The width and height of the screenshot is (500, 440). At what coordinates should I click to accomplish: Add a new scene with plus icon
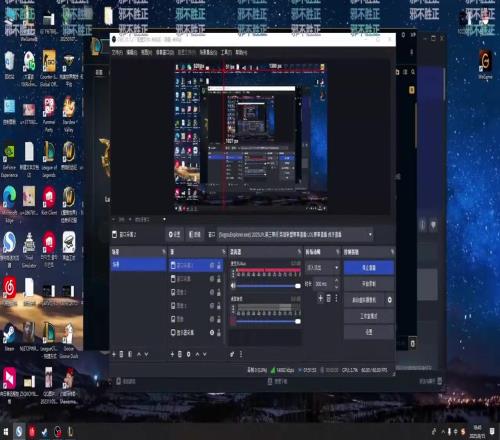point(114,354)
